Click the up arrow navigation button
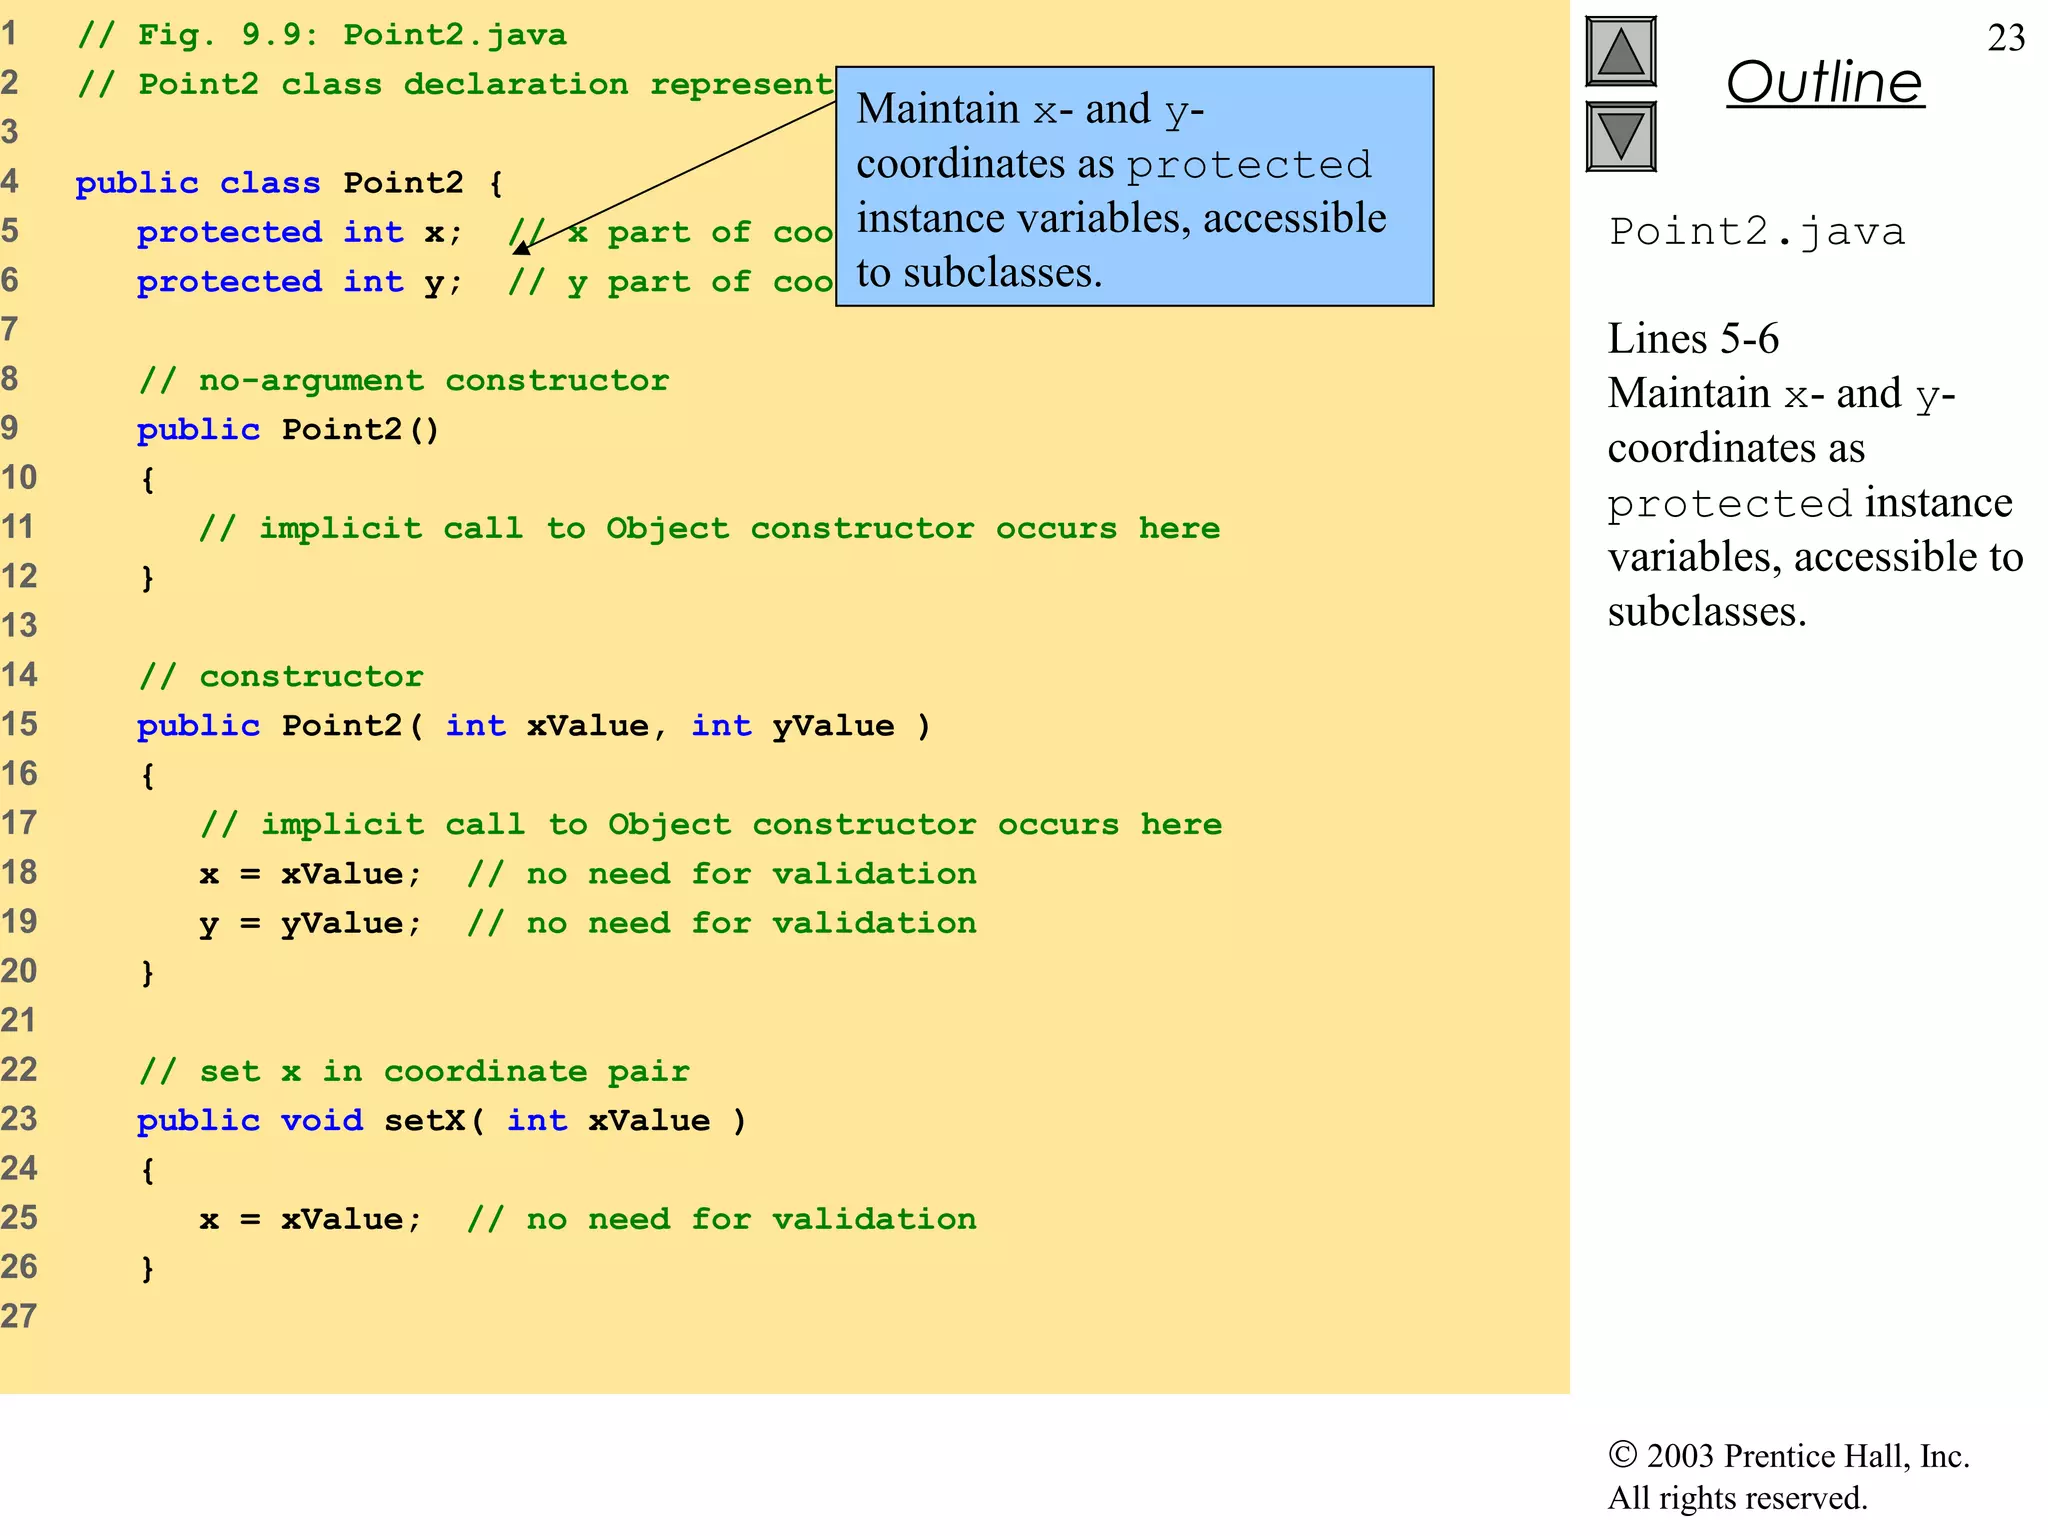Viewport: 2048px width, 1536px height. coord(1620,51)
